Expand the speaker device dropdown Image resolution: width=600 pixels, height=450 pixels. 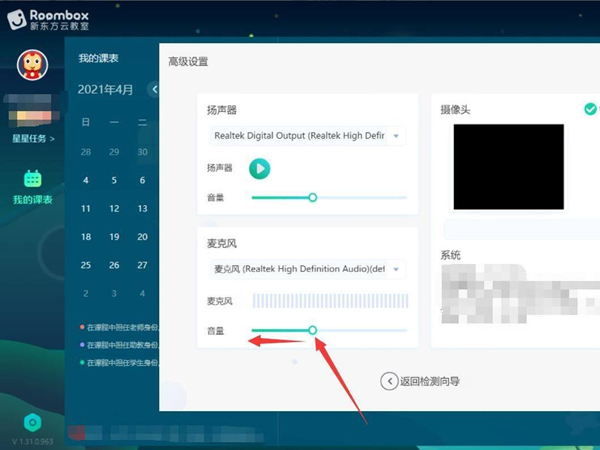(397, 135)
